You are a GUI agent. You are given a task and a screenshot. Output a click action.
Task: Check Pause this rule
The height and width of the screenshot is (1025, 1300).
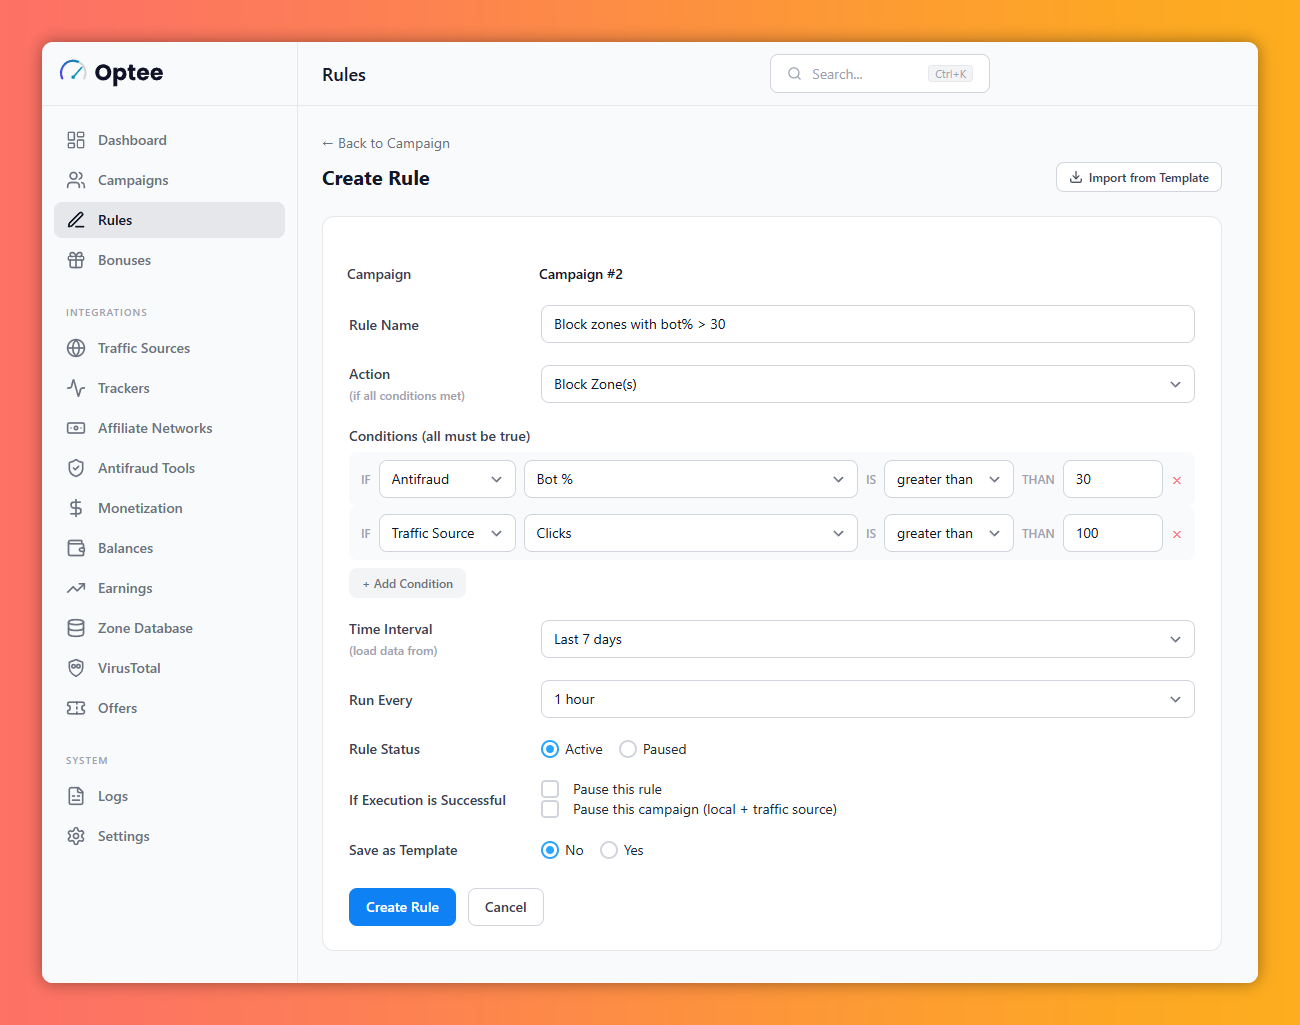point(550,789)
